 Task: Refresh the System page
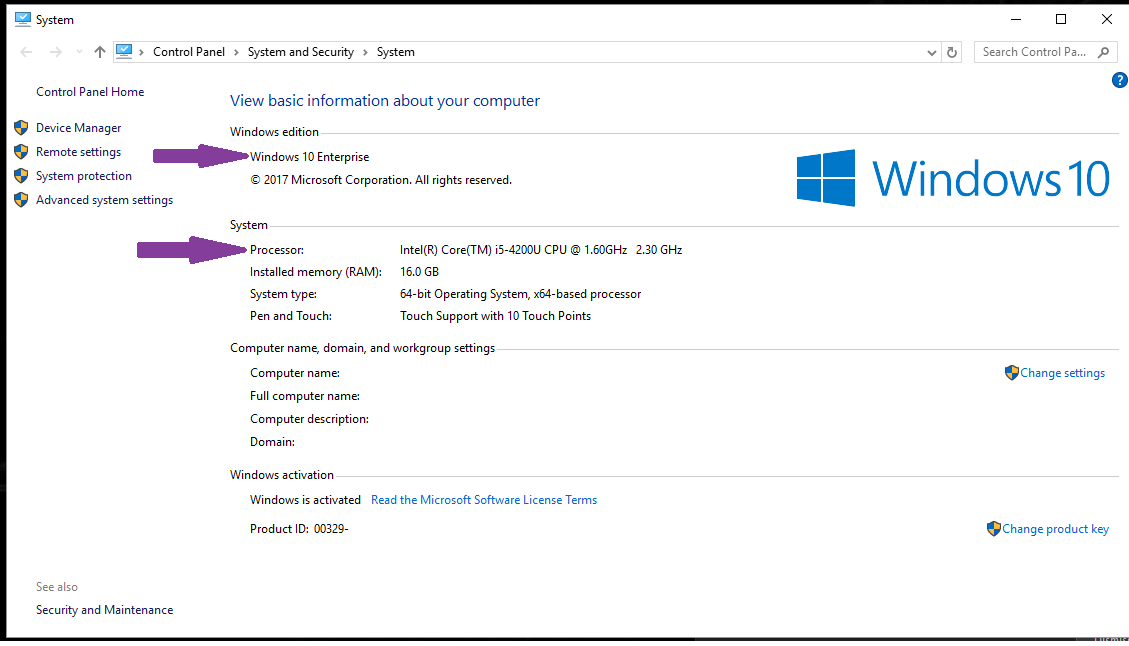[x=952, y=52]
